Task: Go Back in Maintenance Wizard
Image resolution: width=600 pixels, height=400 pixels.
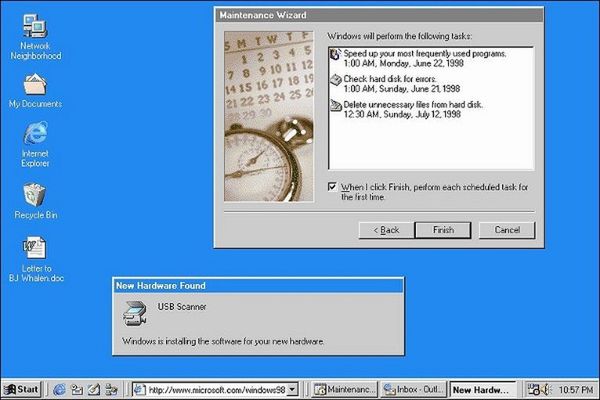Action: [x=386, y=230]
